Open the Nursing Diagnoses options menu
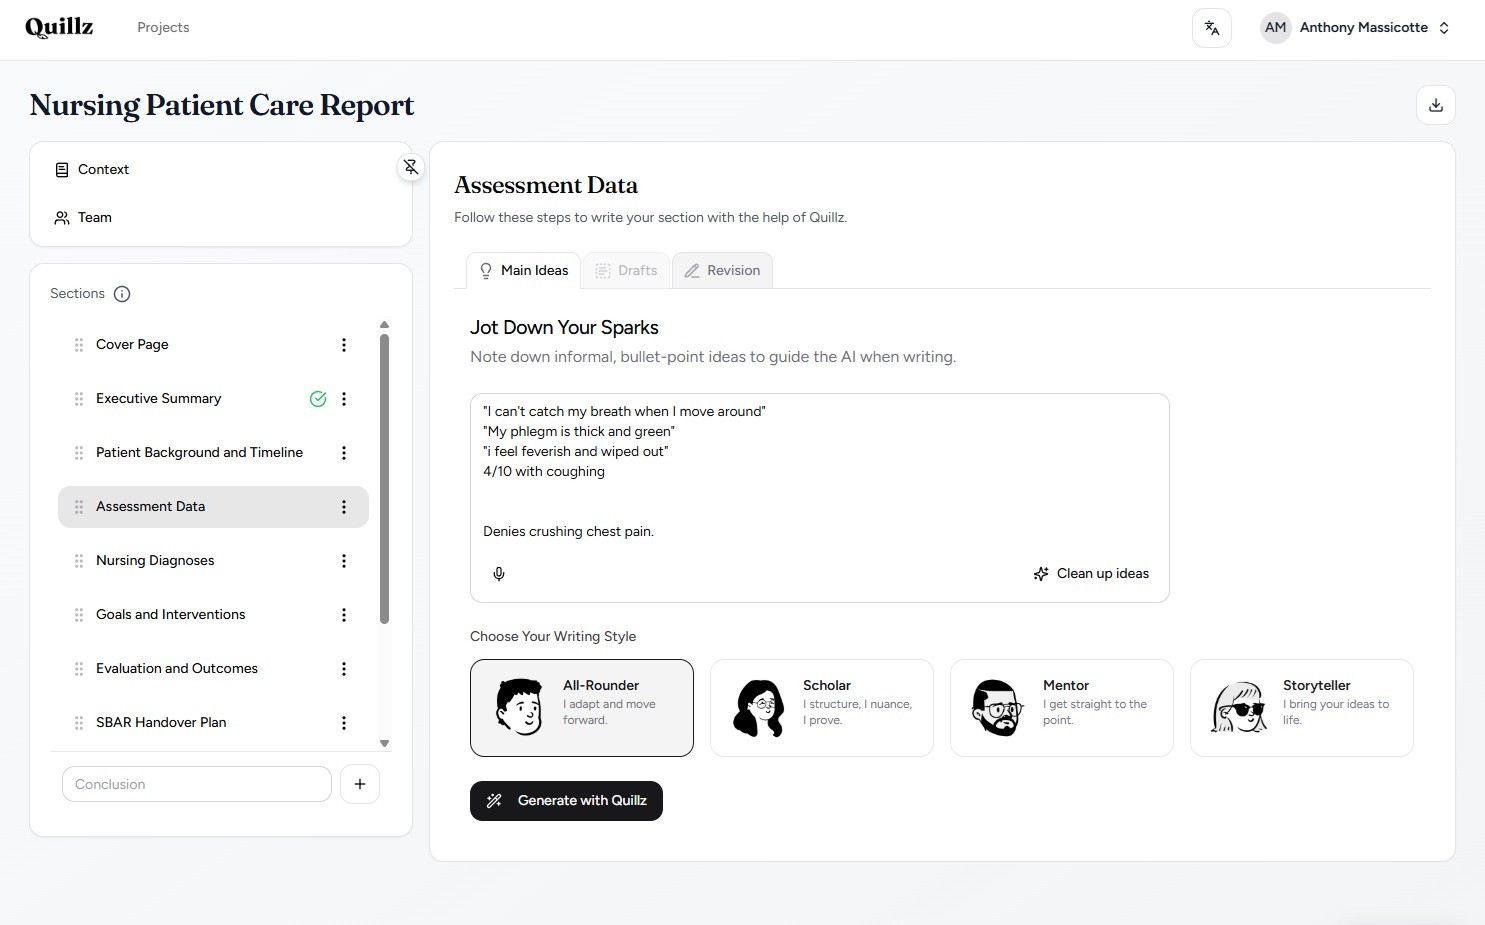The height and width of the screenshot is (925, 1485). [343, 561]
